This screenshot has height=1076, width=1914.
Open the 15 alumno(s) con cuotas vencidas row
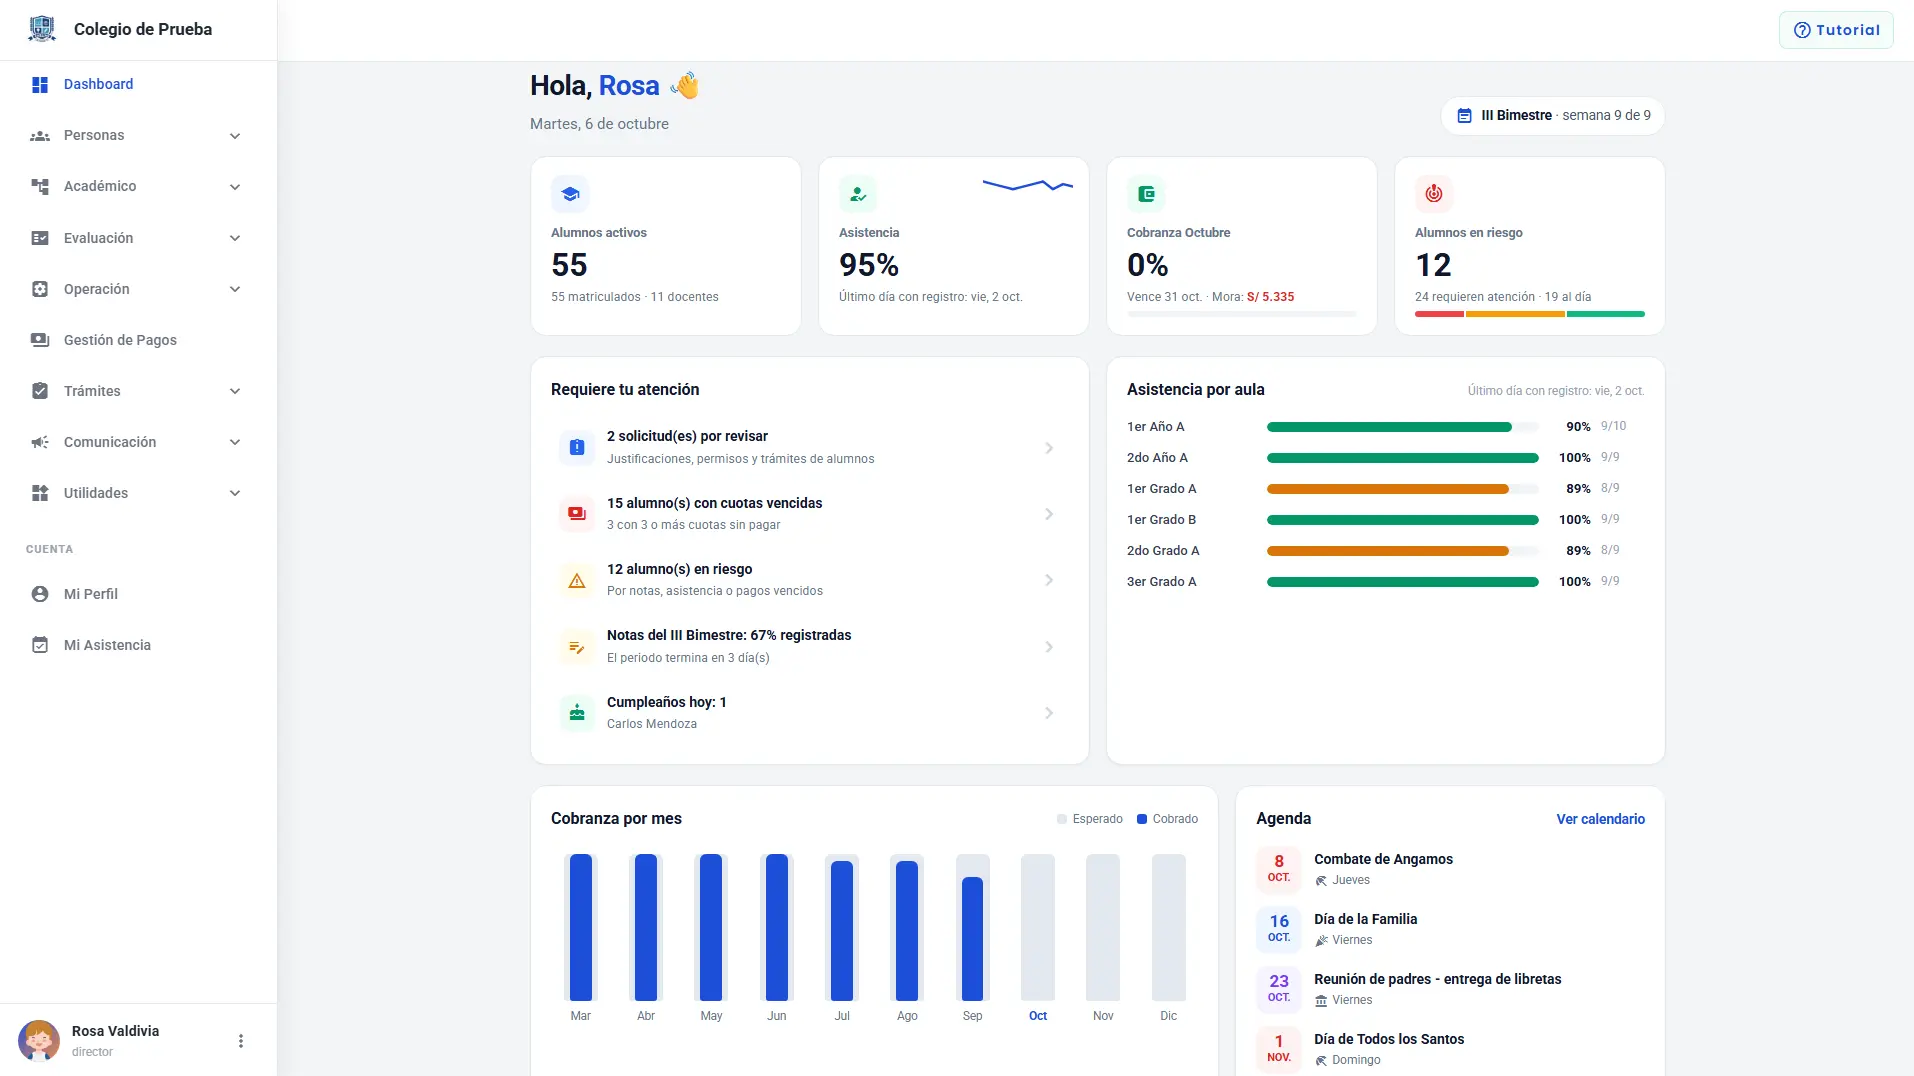click(x=809, y=514)
